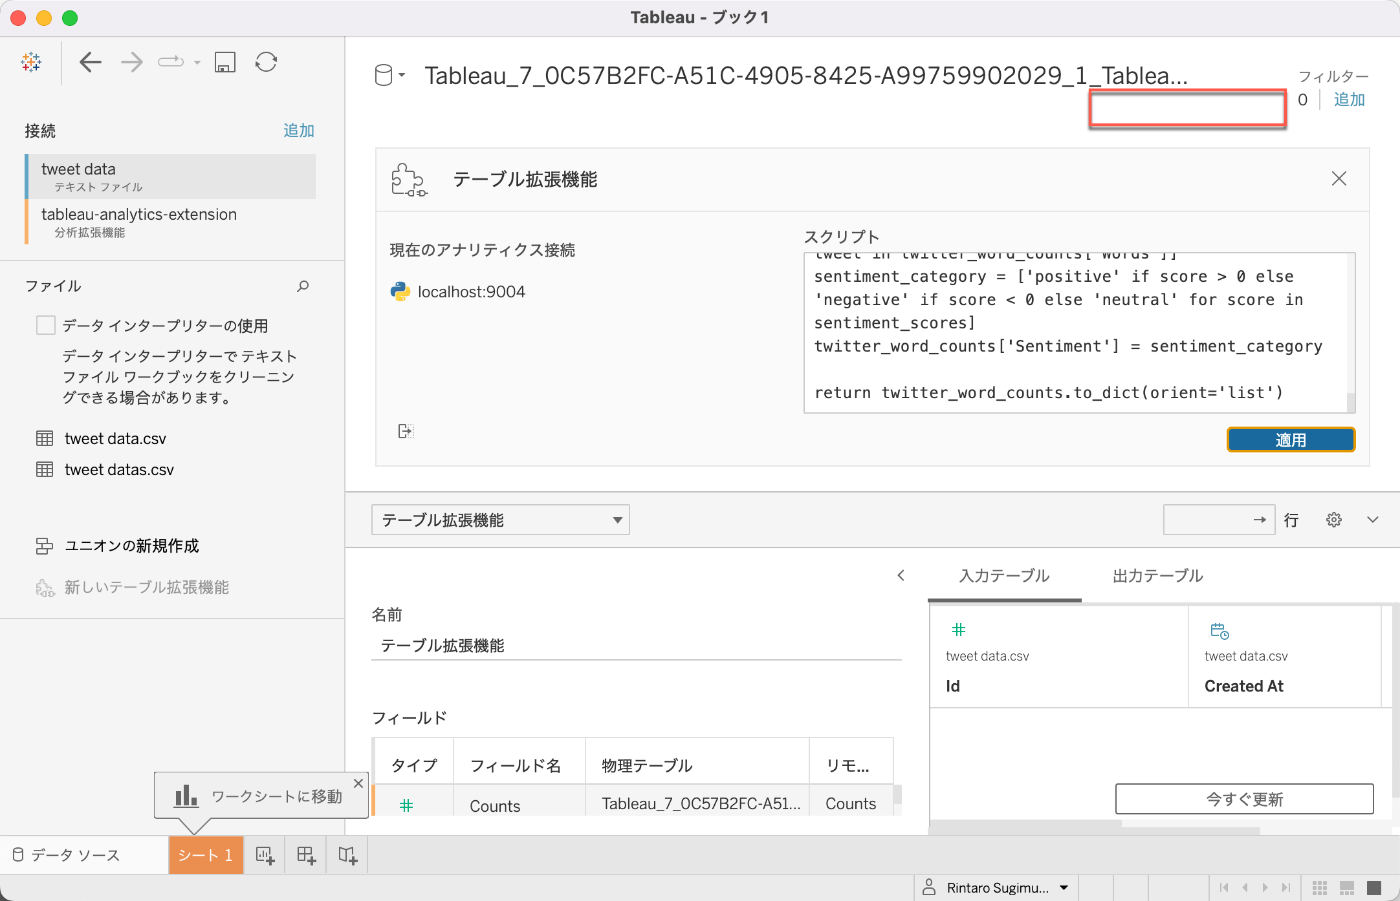Open the replay animation dropdown arrow

[x=197, y=63]
